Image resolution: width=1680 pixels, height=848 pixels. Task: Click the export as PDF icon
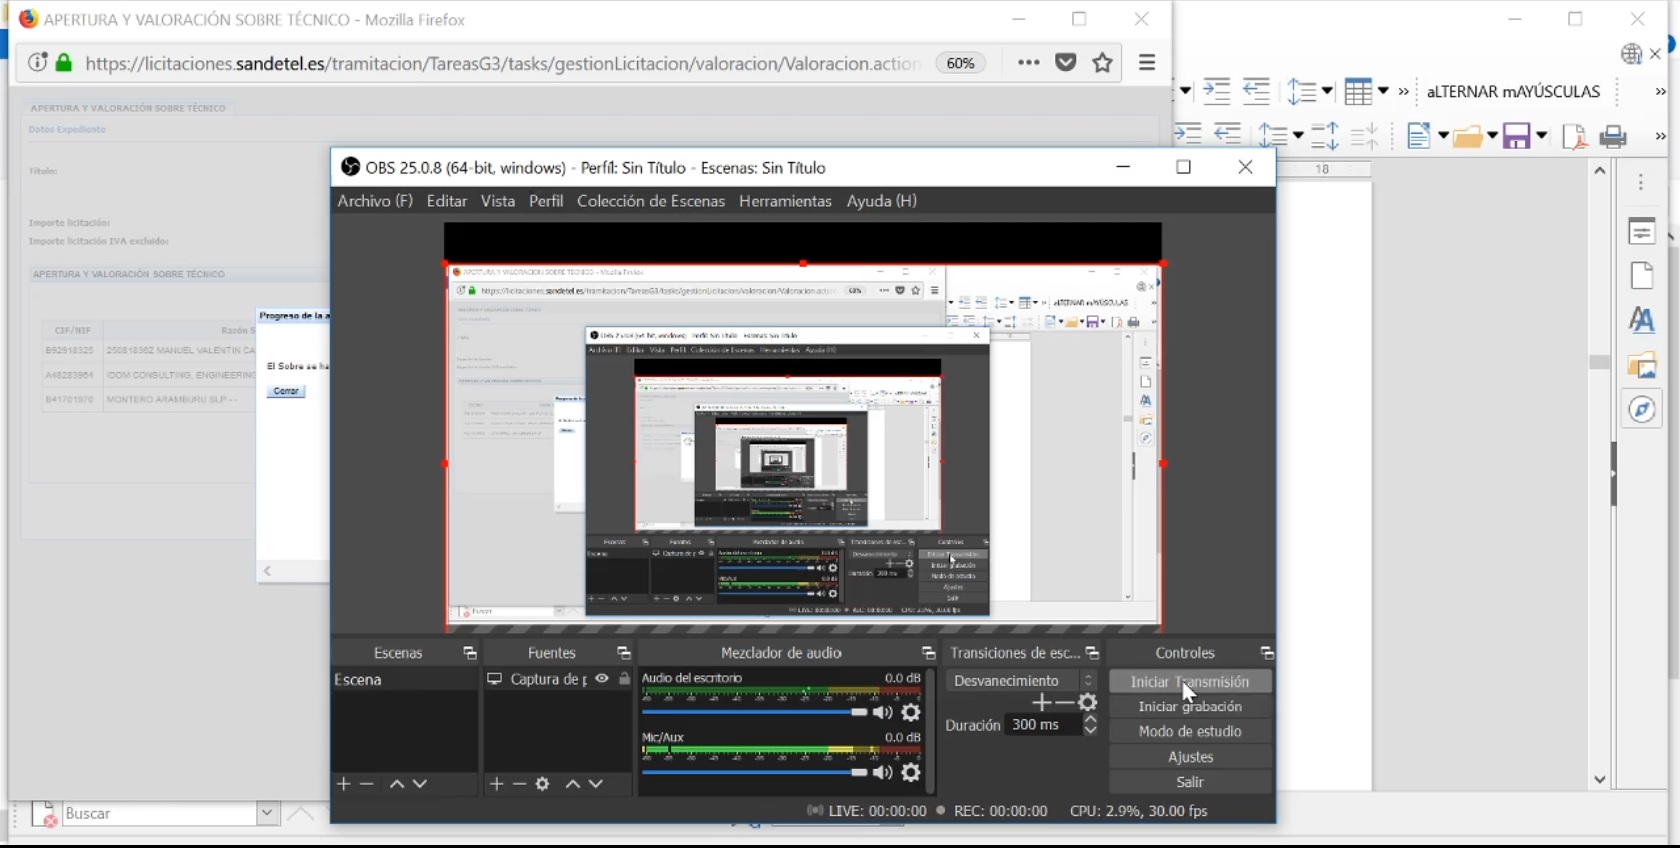click(x=1574, y=136)
